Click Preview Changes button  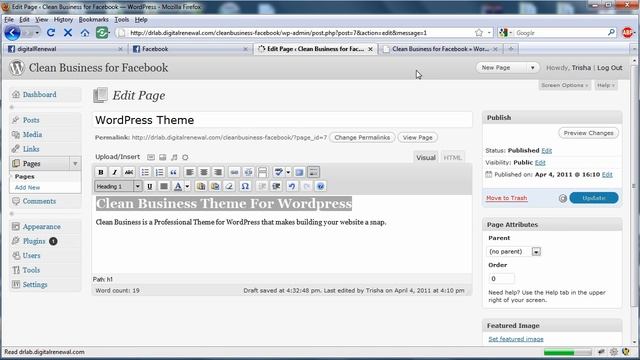point(589,133)
